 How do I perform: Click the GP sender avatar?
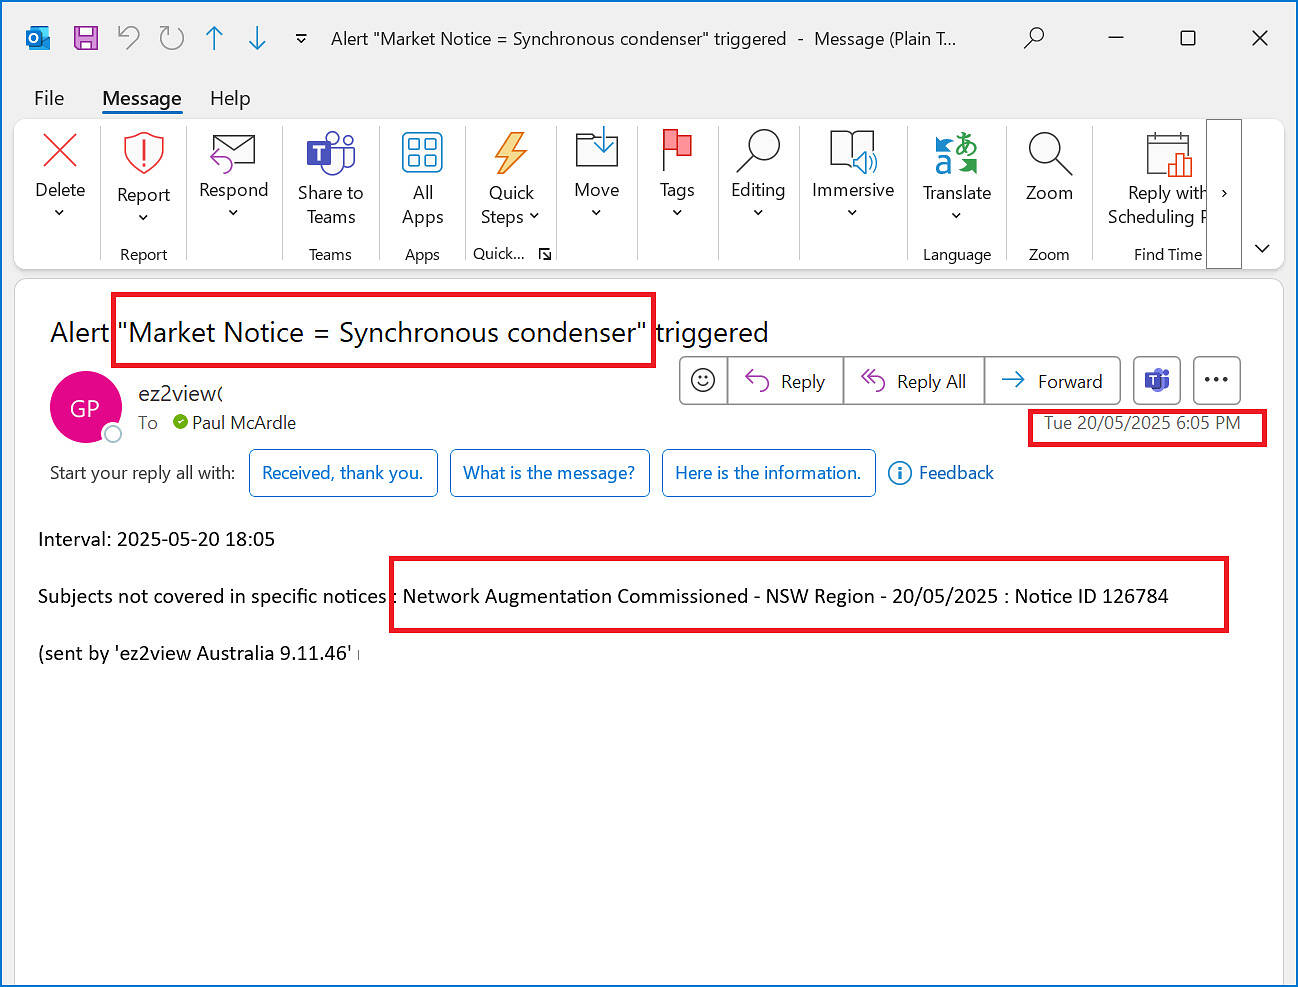click(85, 407)
